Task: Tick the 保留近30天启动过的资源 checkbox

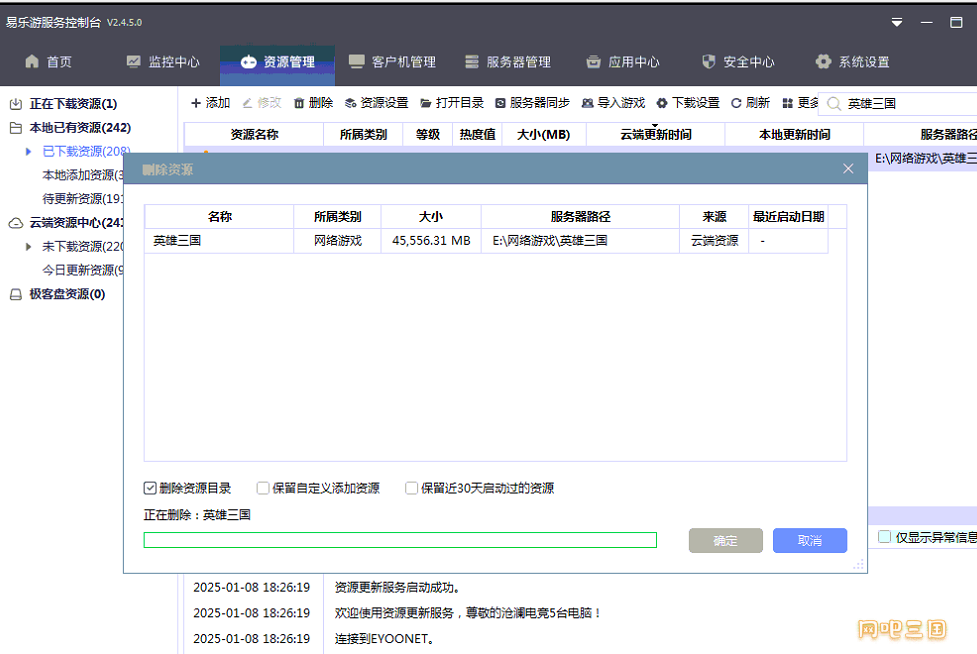Action: 411,488
